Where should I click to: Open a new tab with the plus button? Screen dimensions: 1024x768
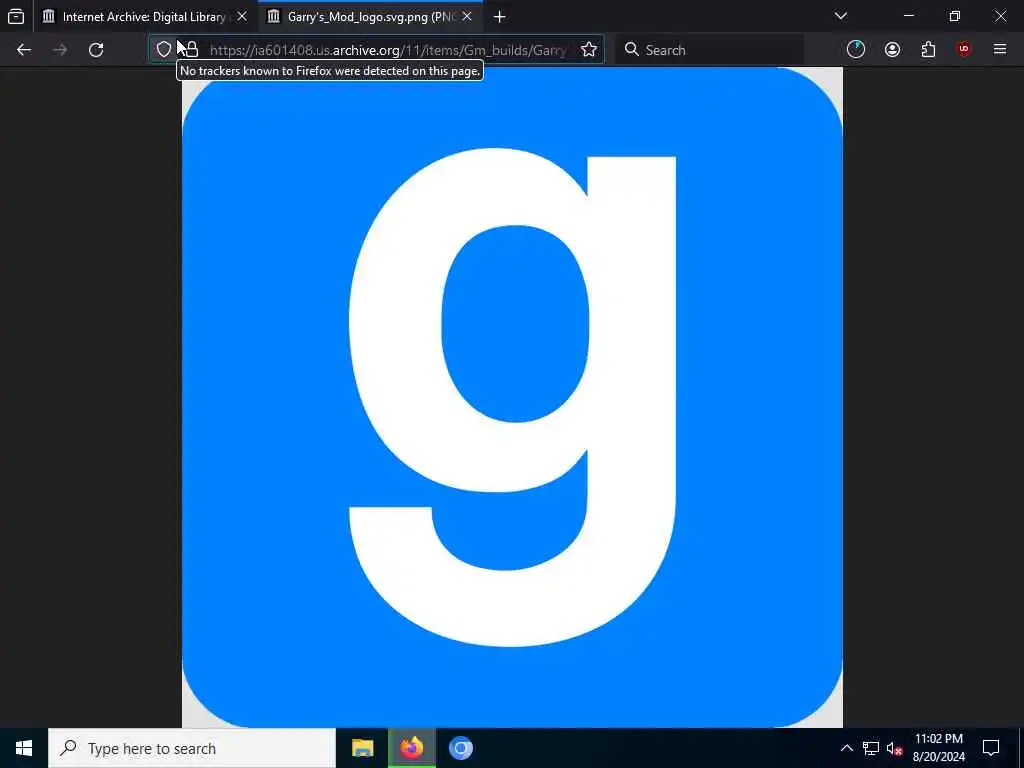click(500, 17)
